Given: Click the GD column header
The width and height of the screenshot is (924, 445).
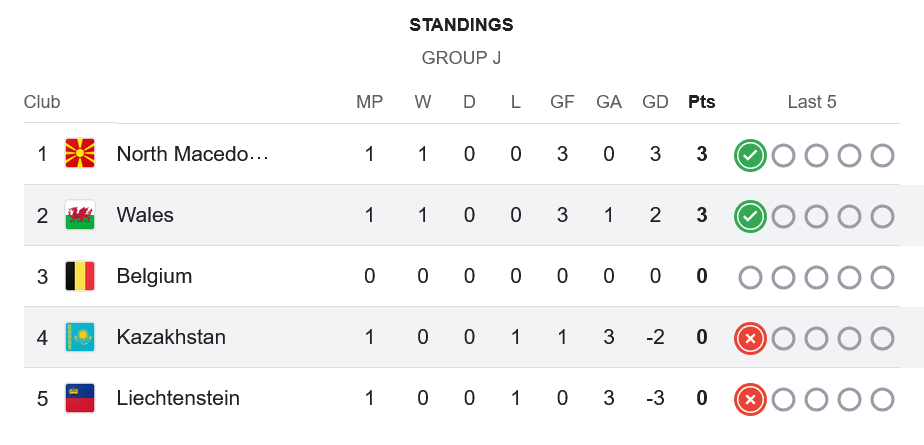Looking at the screenshot, I should tap(655, 102).
